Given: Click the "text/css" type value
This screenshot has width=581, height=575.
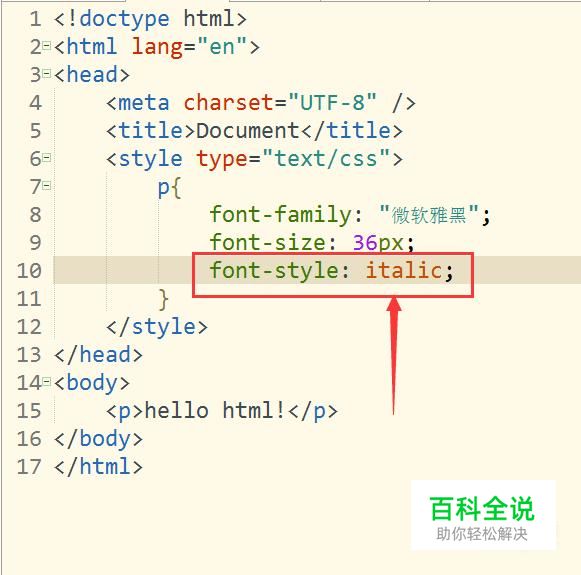Looking at the screenshot, I should pos(326,159).
